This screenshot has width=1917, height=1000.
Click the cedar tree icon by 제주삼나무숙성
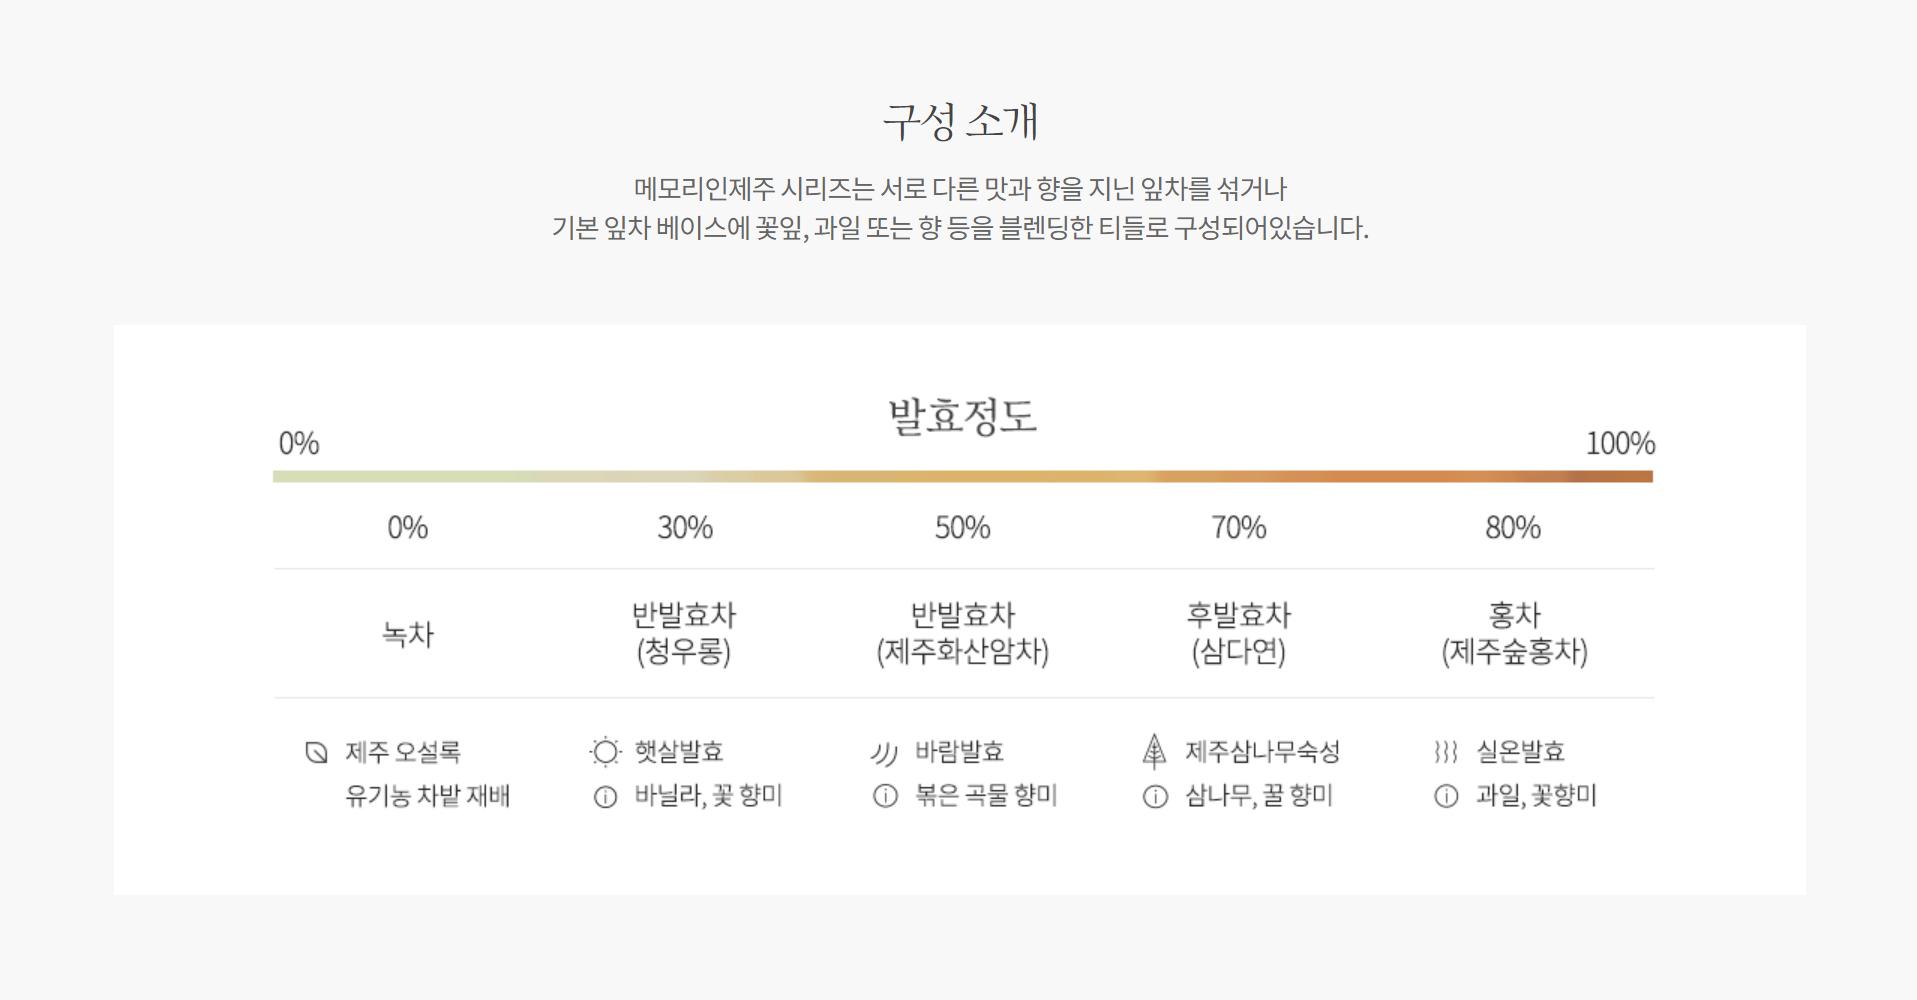[1154, 751]
